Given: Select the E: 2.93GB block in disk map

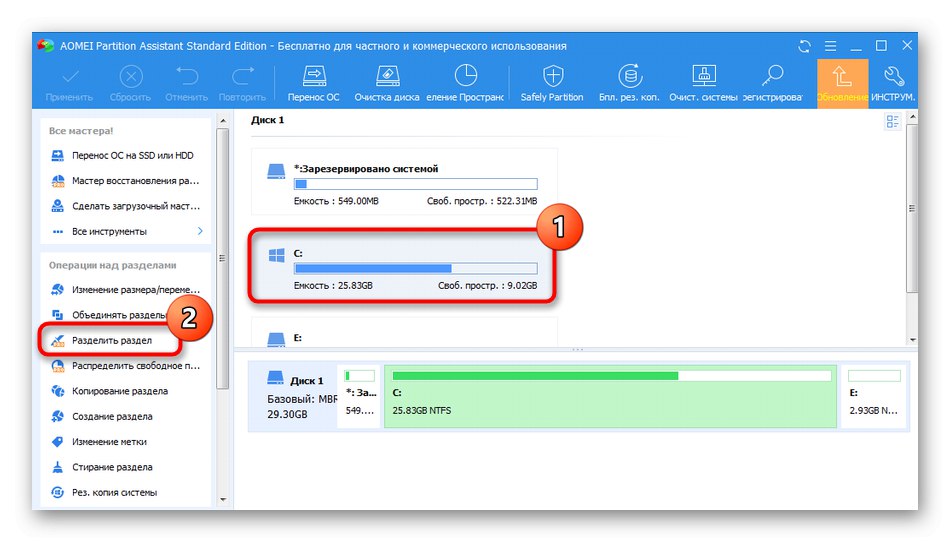Looking at the screenshot, I should coord(874,396).
